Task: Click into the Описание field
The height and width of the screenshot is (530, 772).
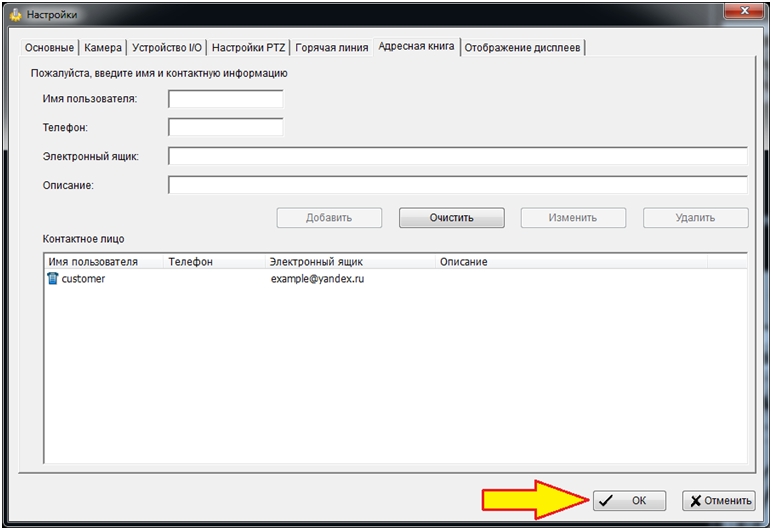Action: point(457,185)
